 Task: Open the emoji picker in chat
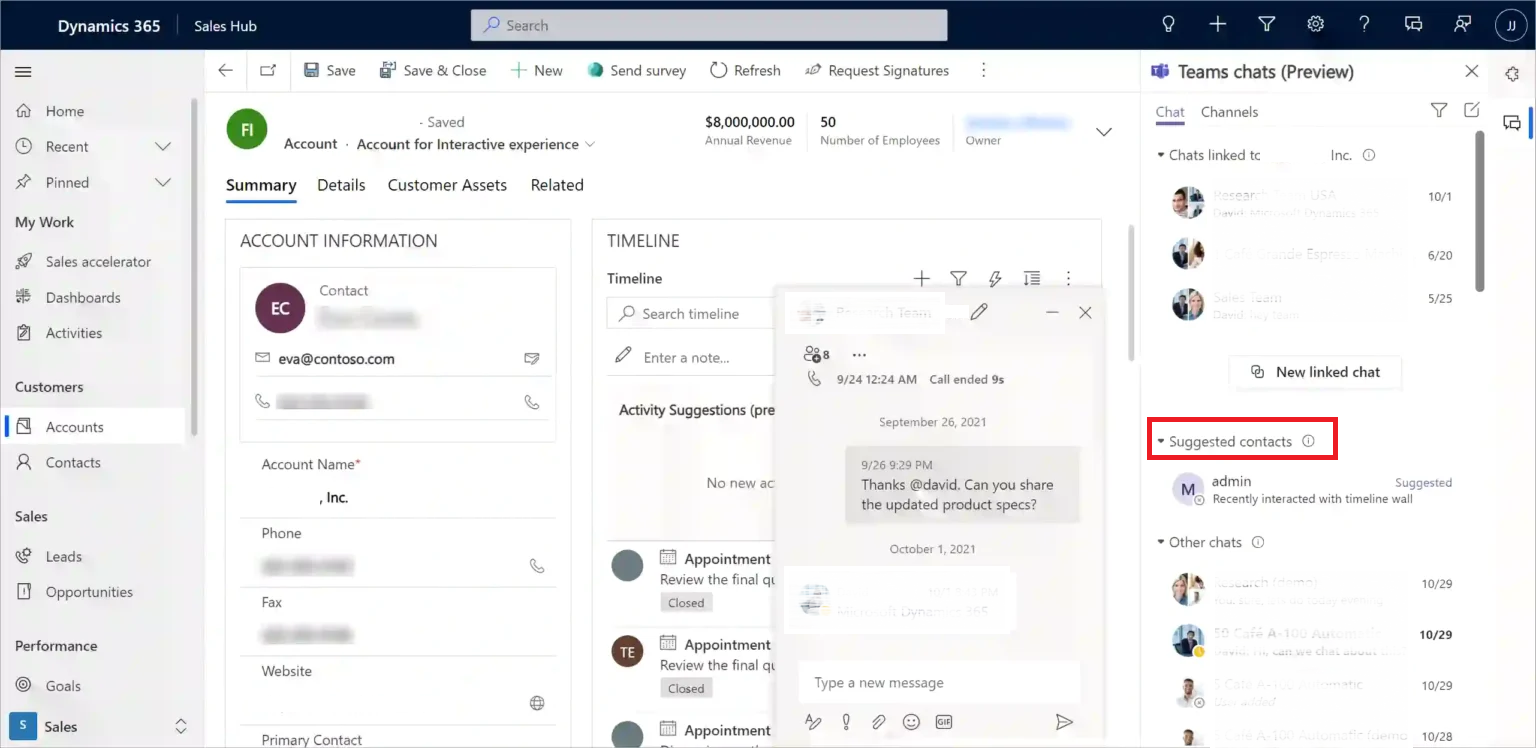click(x=911, y=721)
